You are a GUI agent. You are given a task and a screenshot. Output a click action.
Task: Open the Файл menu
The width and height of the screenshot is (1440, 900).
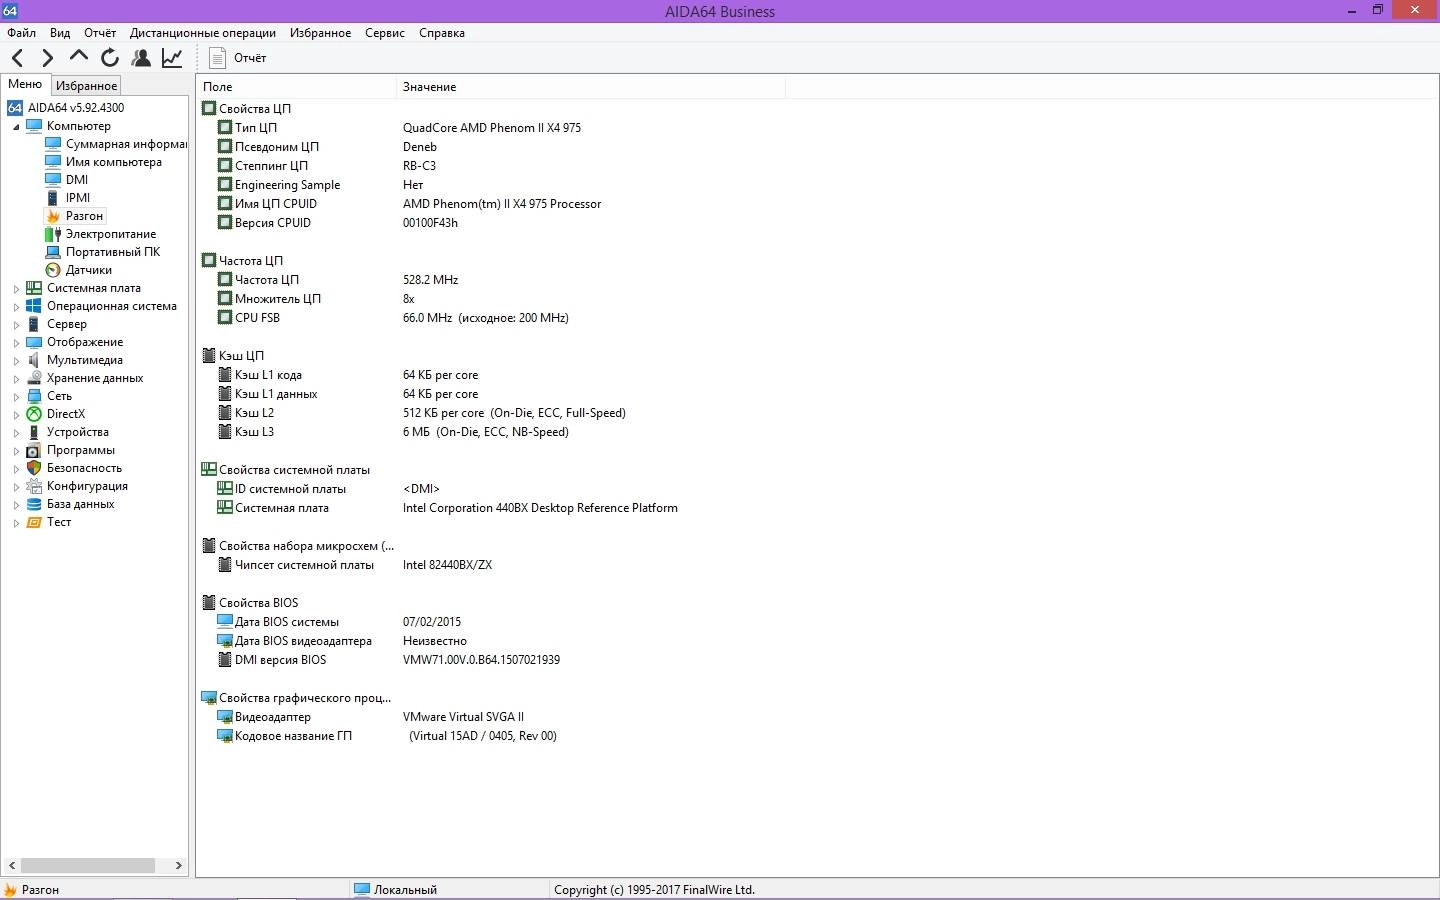point(21,33)
